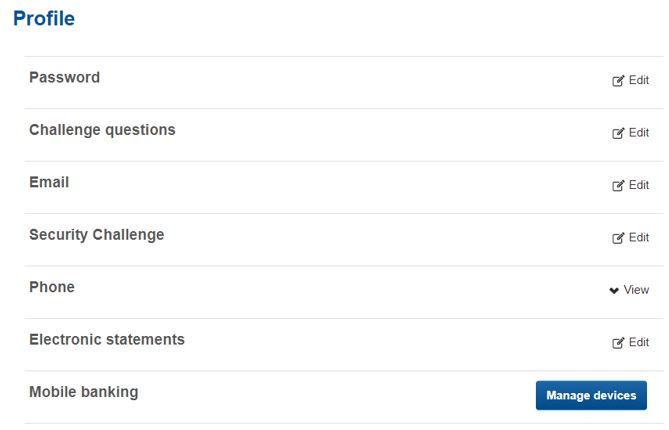Select the Email row label
Viewport: 669px width, 430px height.
click(x=49, y=183)
